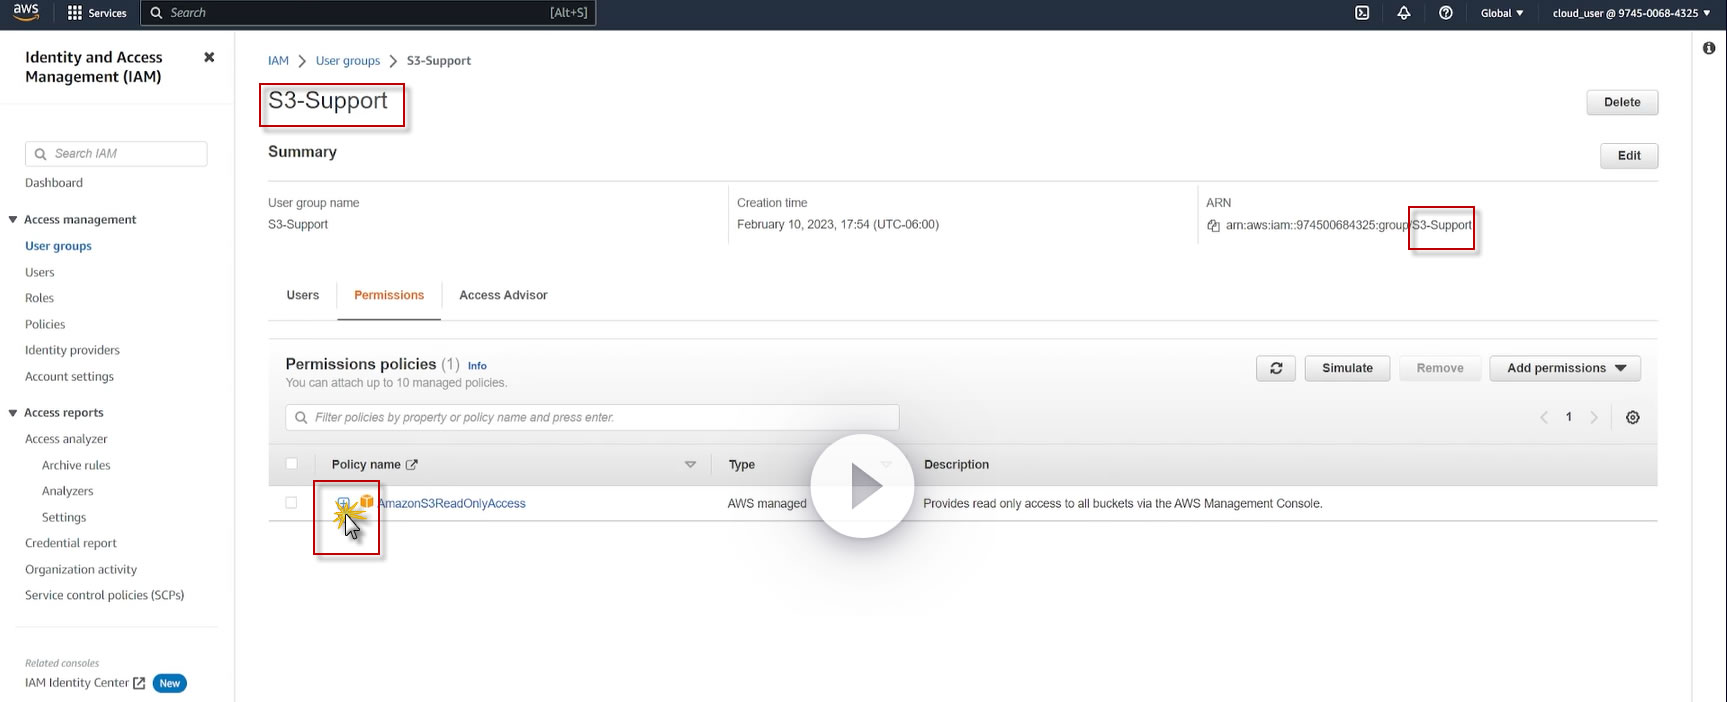Click the 'AWS managed' type cell
The width and height of the screenshot is (1727, 702).
767,503
